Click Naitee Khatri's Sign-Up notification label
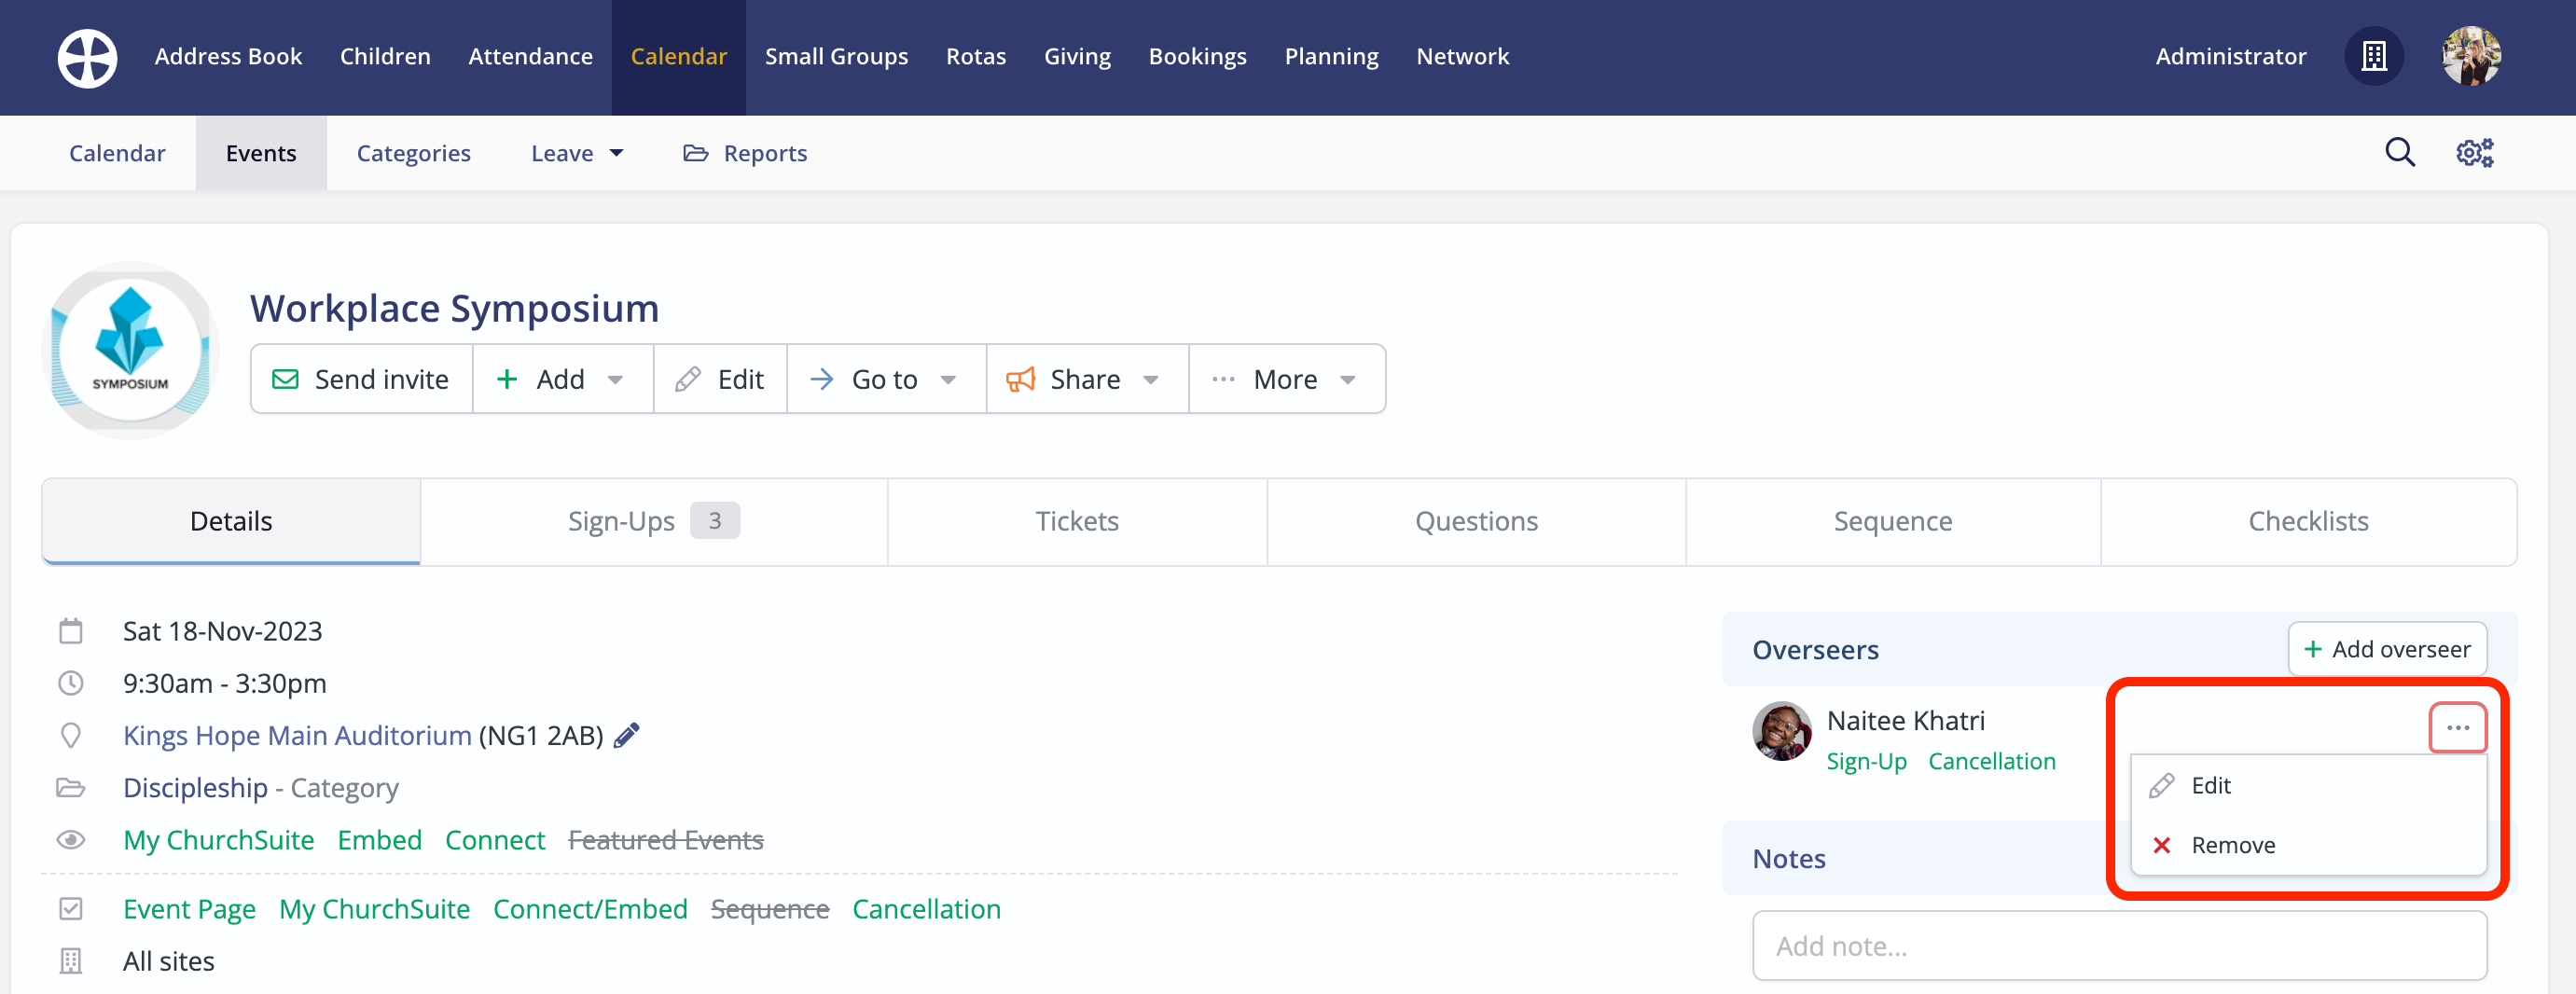 click(1866, 761)
